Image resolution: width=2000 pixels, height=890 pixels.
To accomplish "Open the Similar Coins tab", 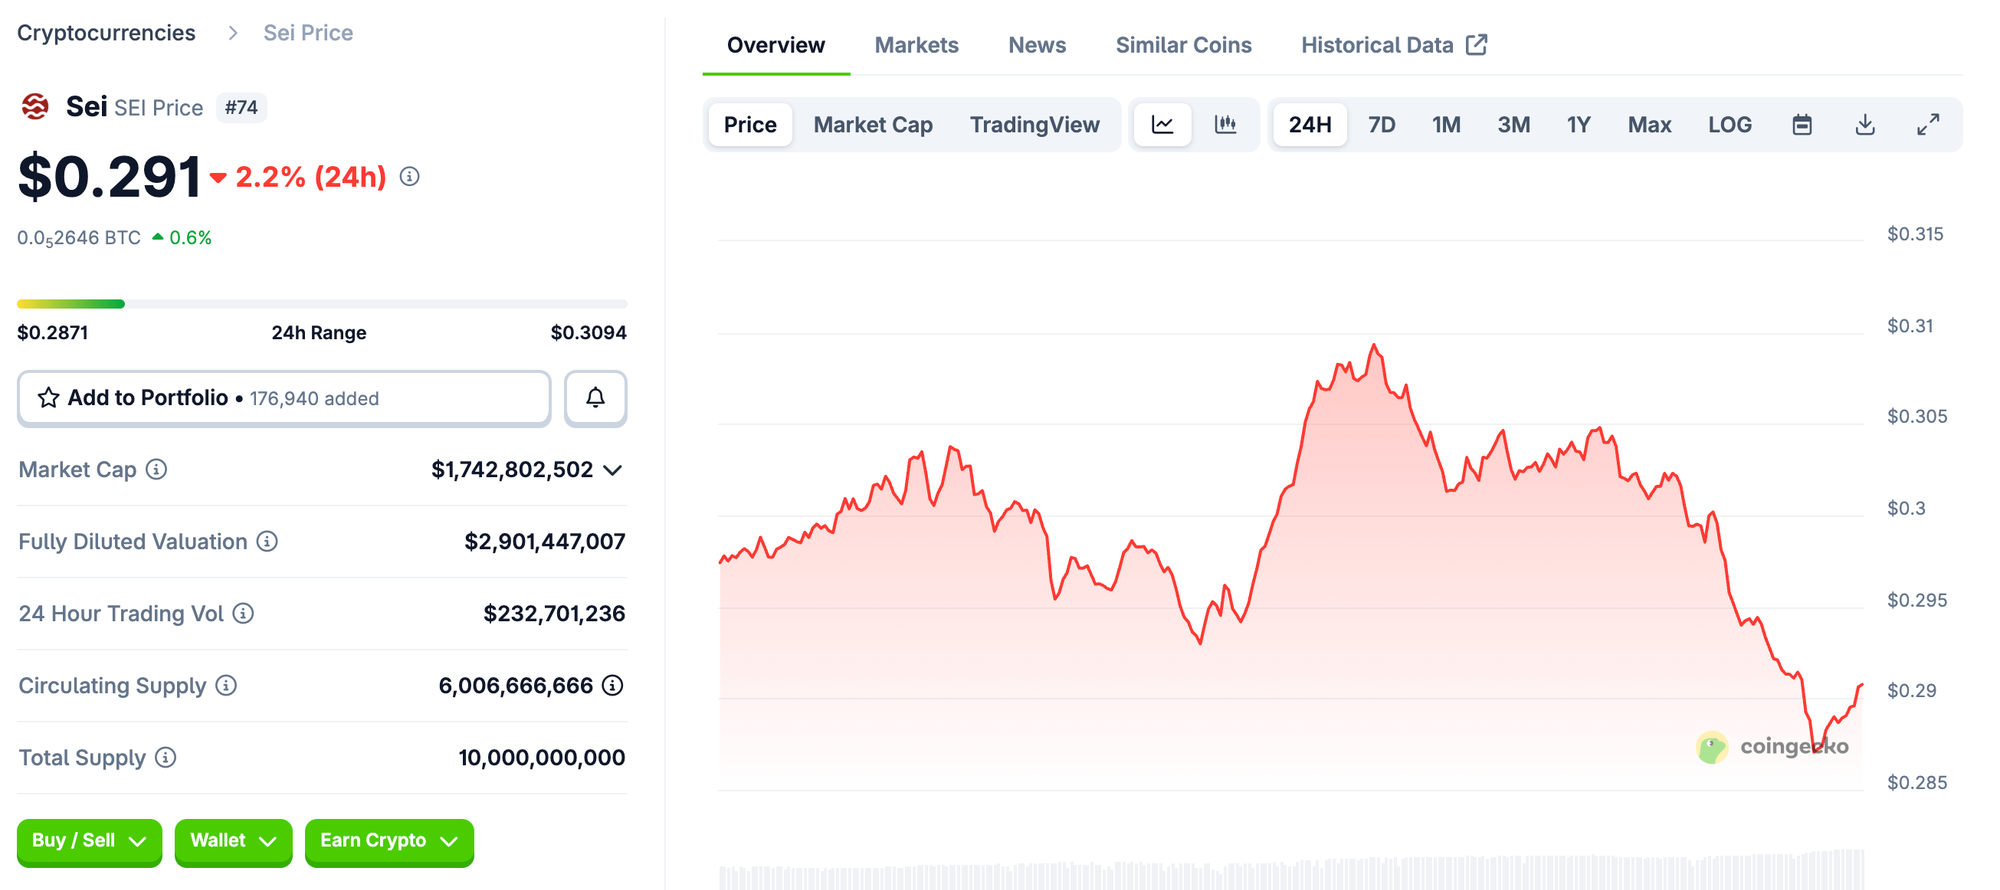I will pos(1184,45).
